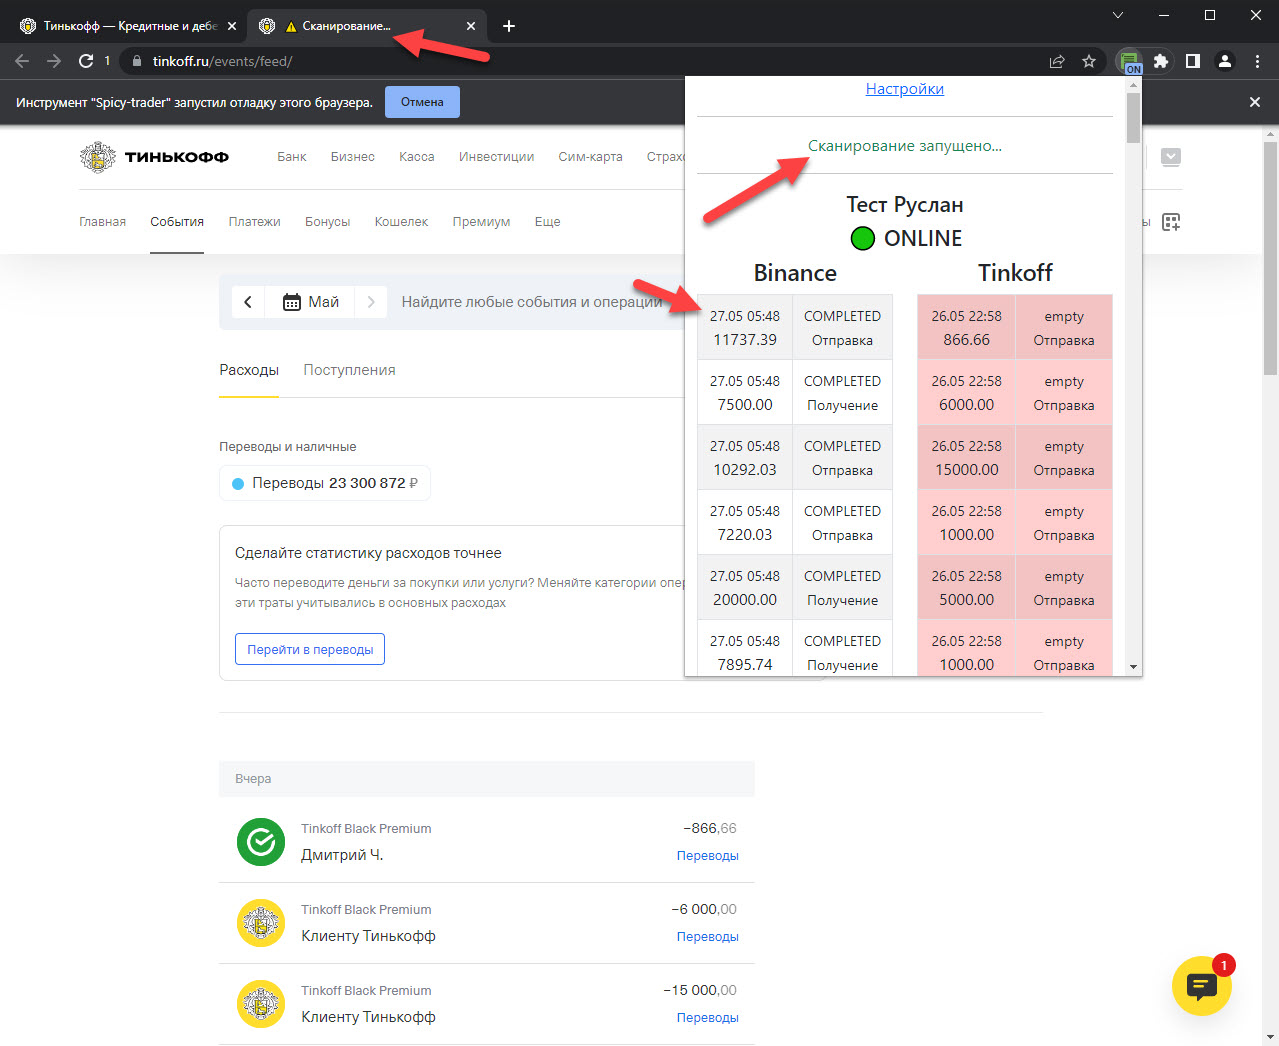Open the Chrome three-dot menu
This screenshot has width=1279, height=1046.
[1257, 61]
